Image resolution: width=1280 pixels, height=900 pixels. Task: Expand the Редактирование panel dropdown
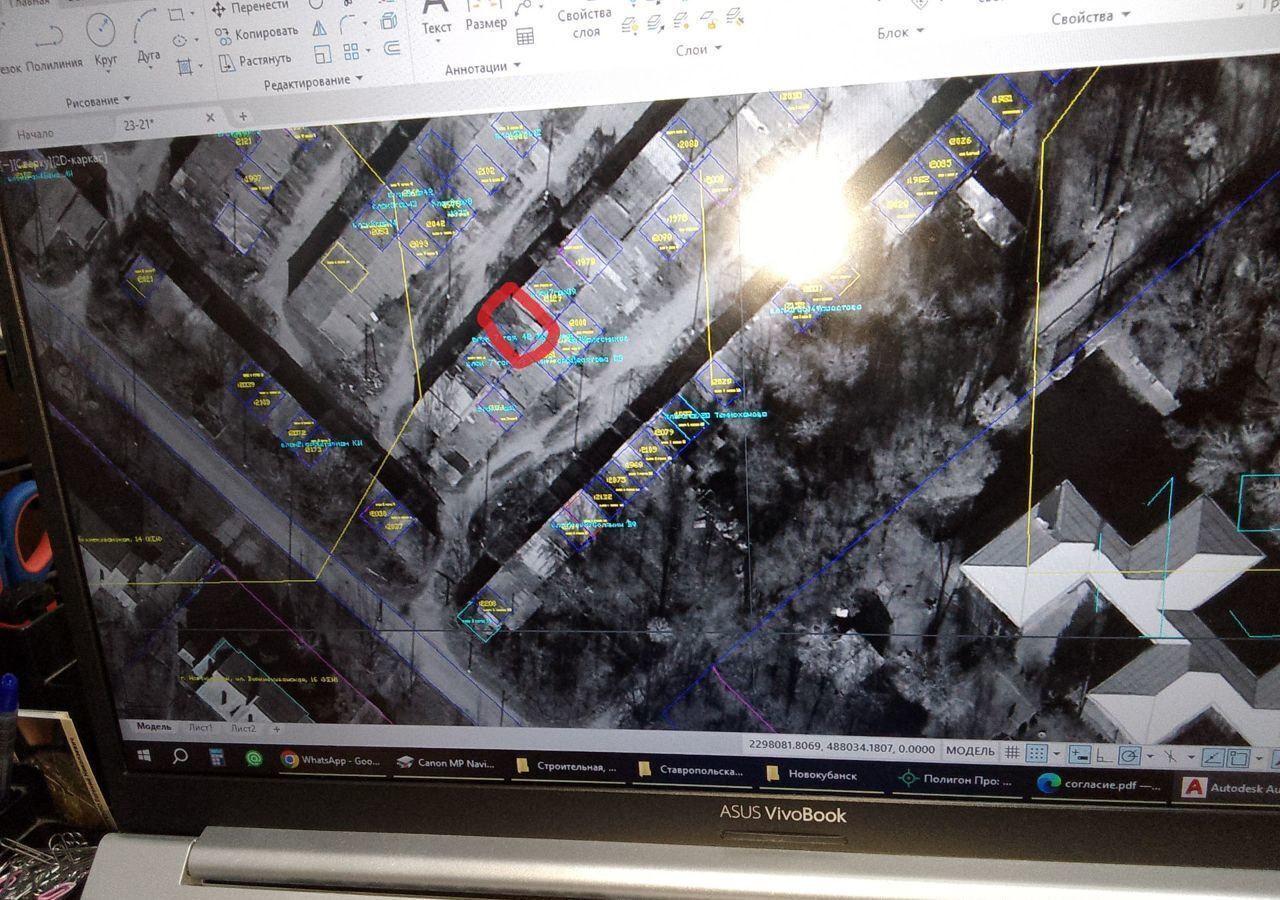pos(314,81)
